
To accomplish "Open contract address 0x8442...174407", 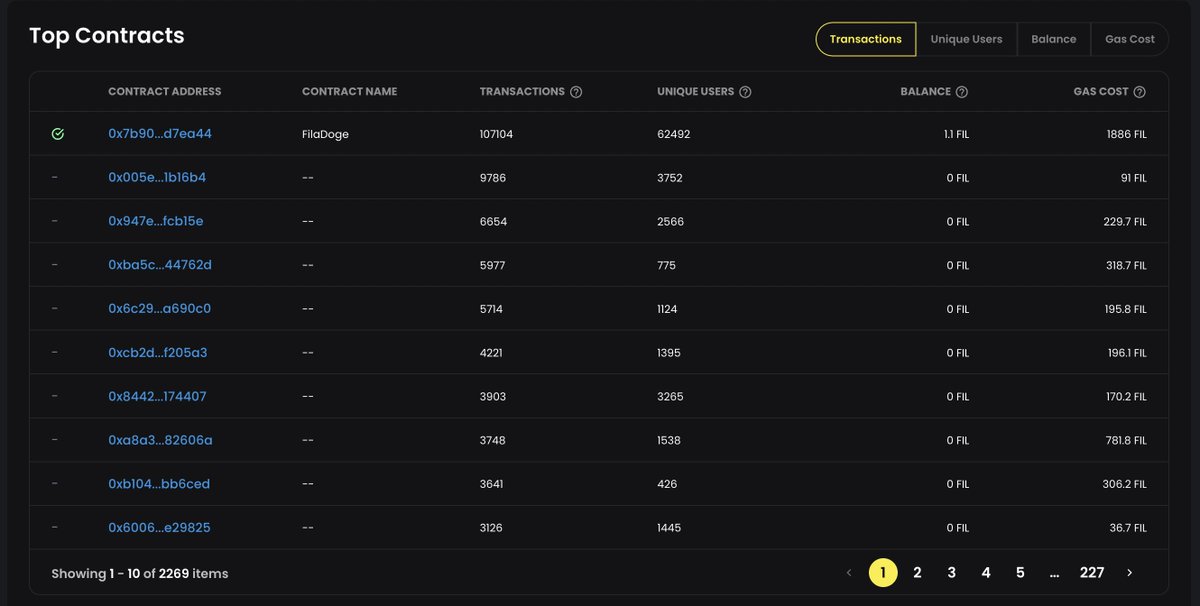I will 157,396.
